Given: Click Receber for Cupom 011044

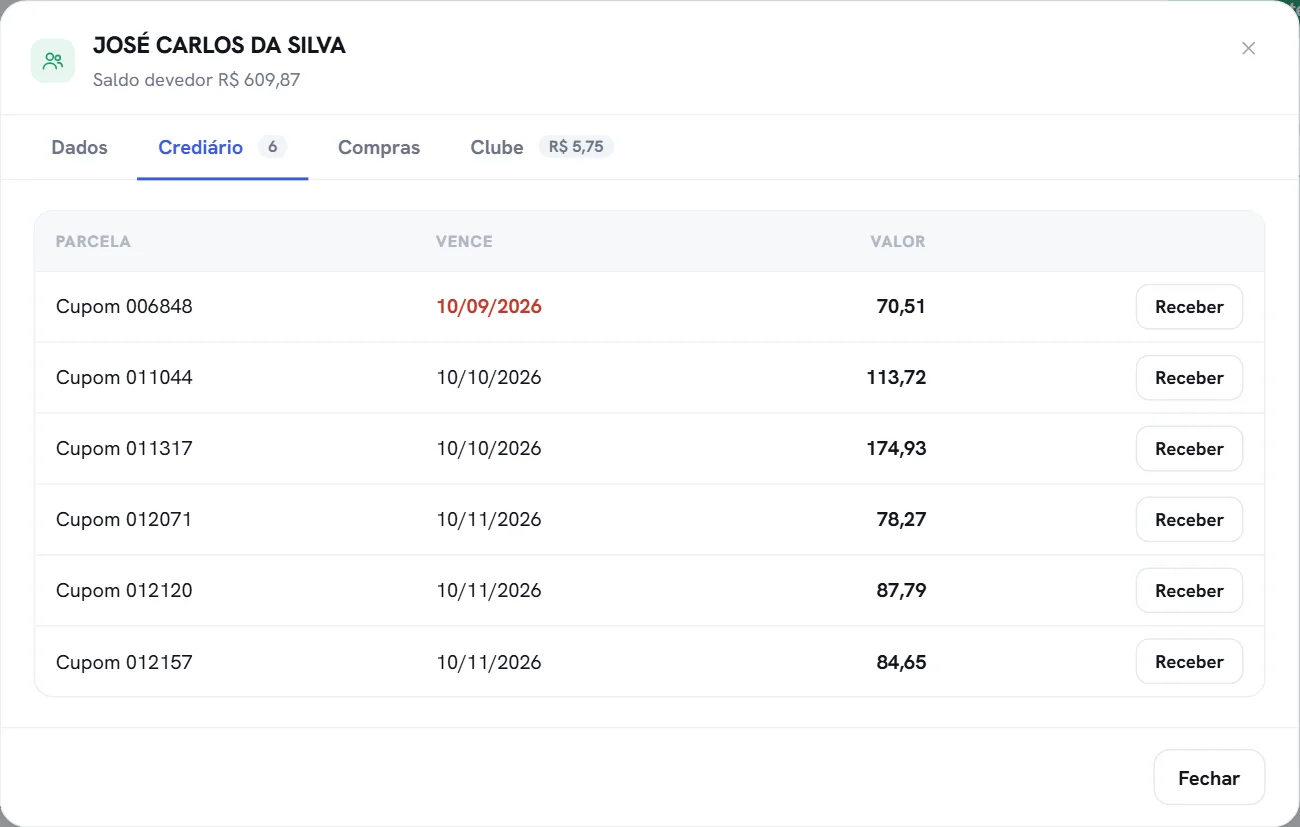Looking at the screenshot, I should 1189,378.
